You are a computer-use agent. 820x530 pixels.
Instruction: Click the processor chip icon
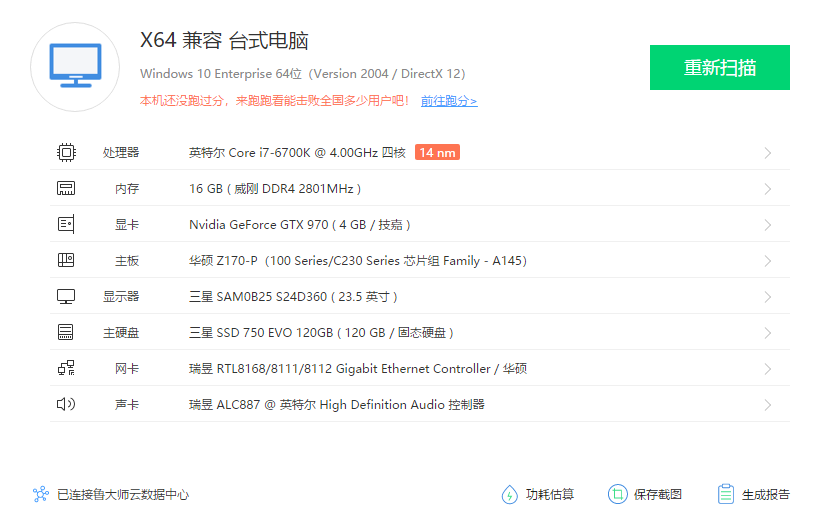(x=66, y=153)
